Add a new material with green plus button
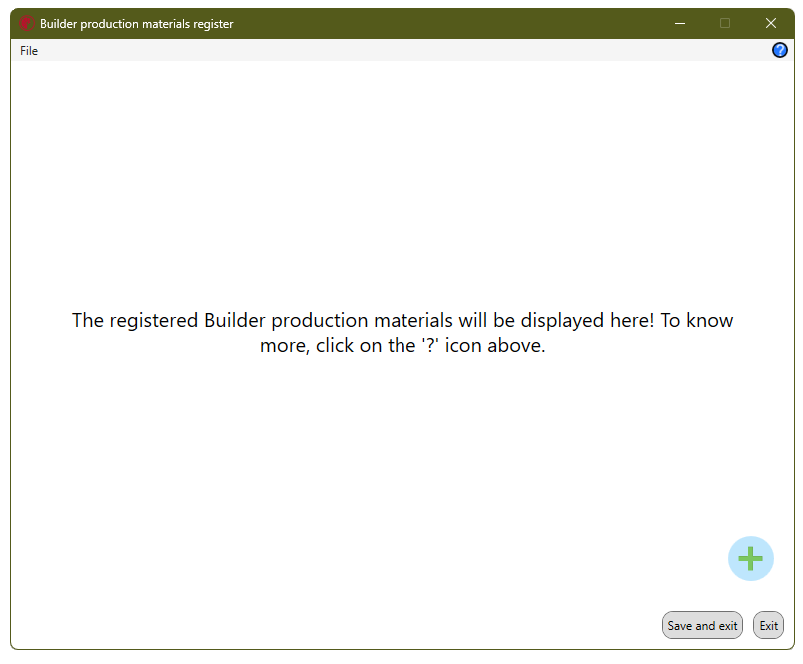Screen dimensions: 803x664 750,559
